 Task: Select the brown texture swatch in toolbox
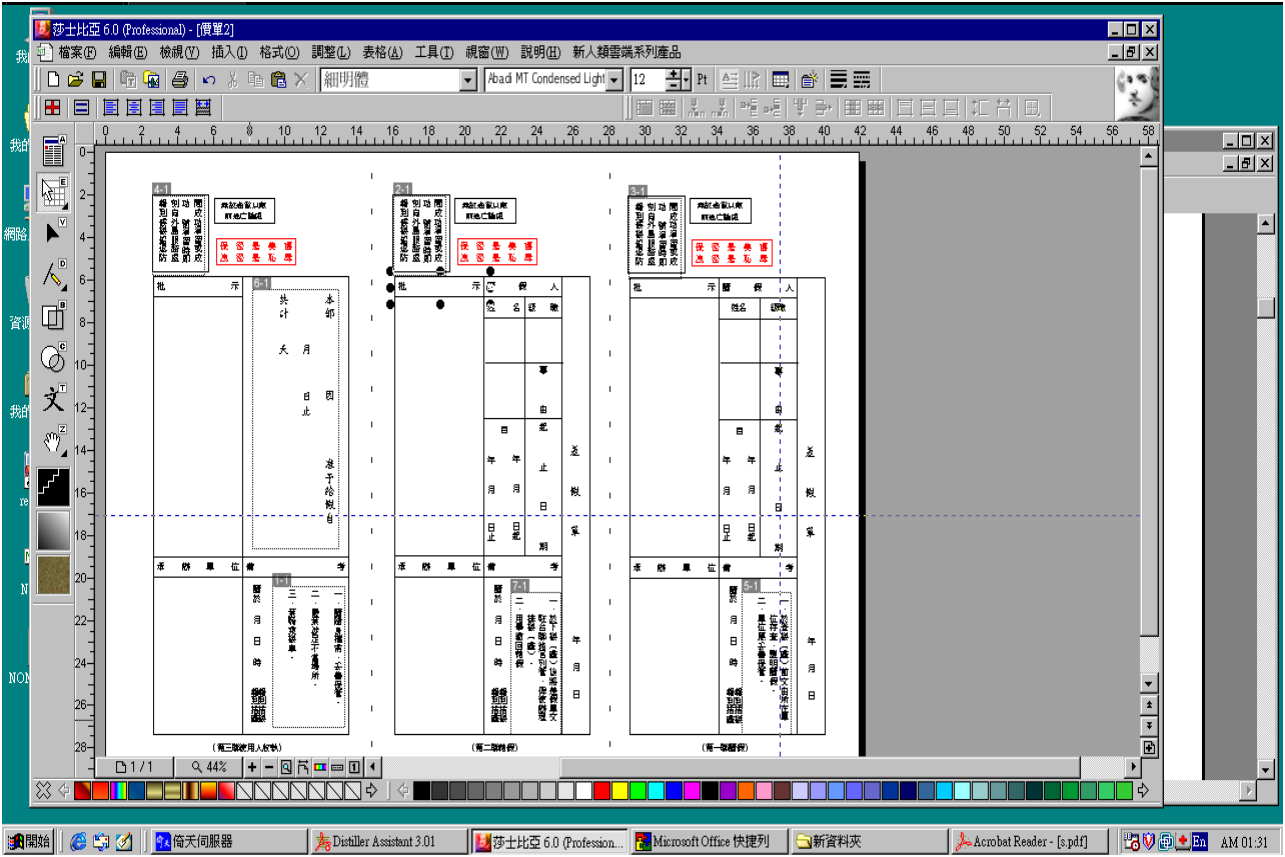[54, 574]
